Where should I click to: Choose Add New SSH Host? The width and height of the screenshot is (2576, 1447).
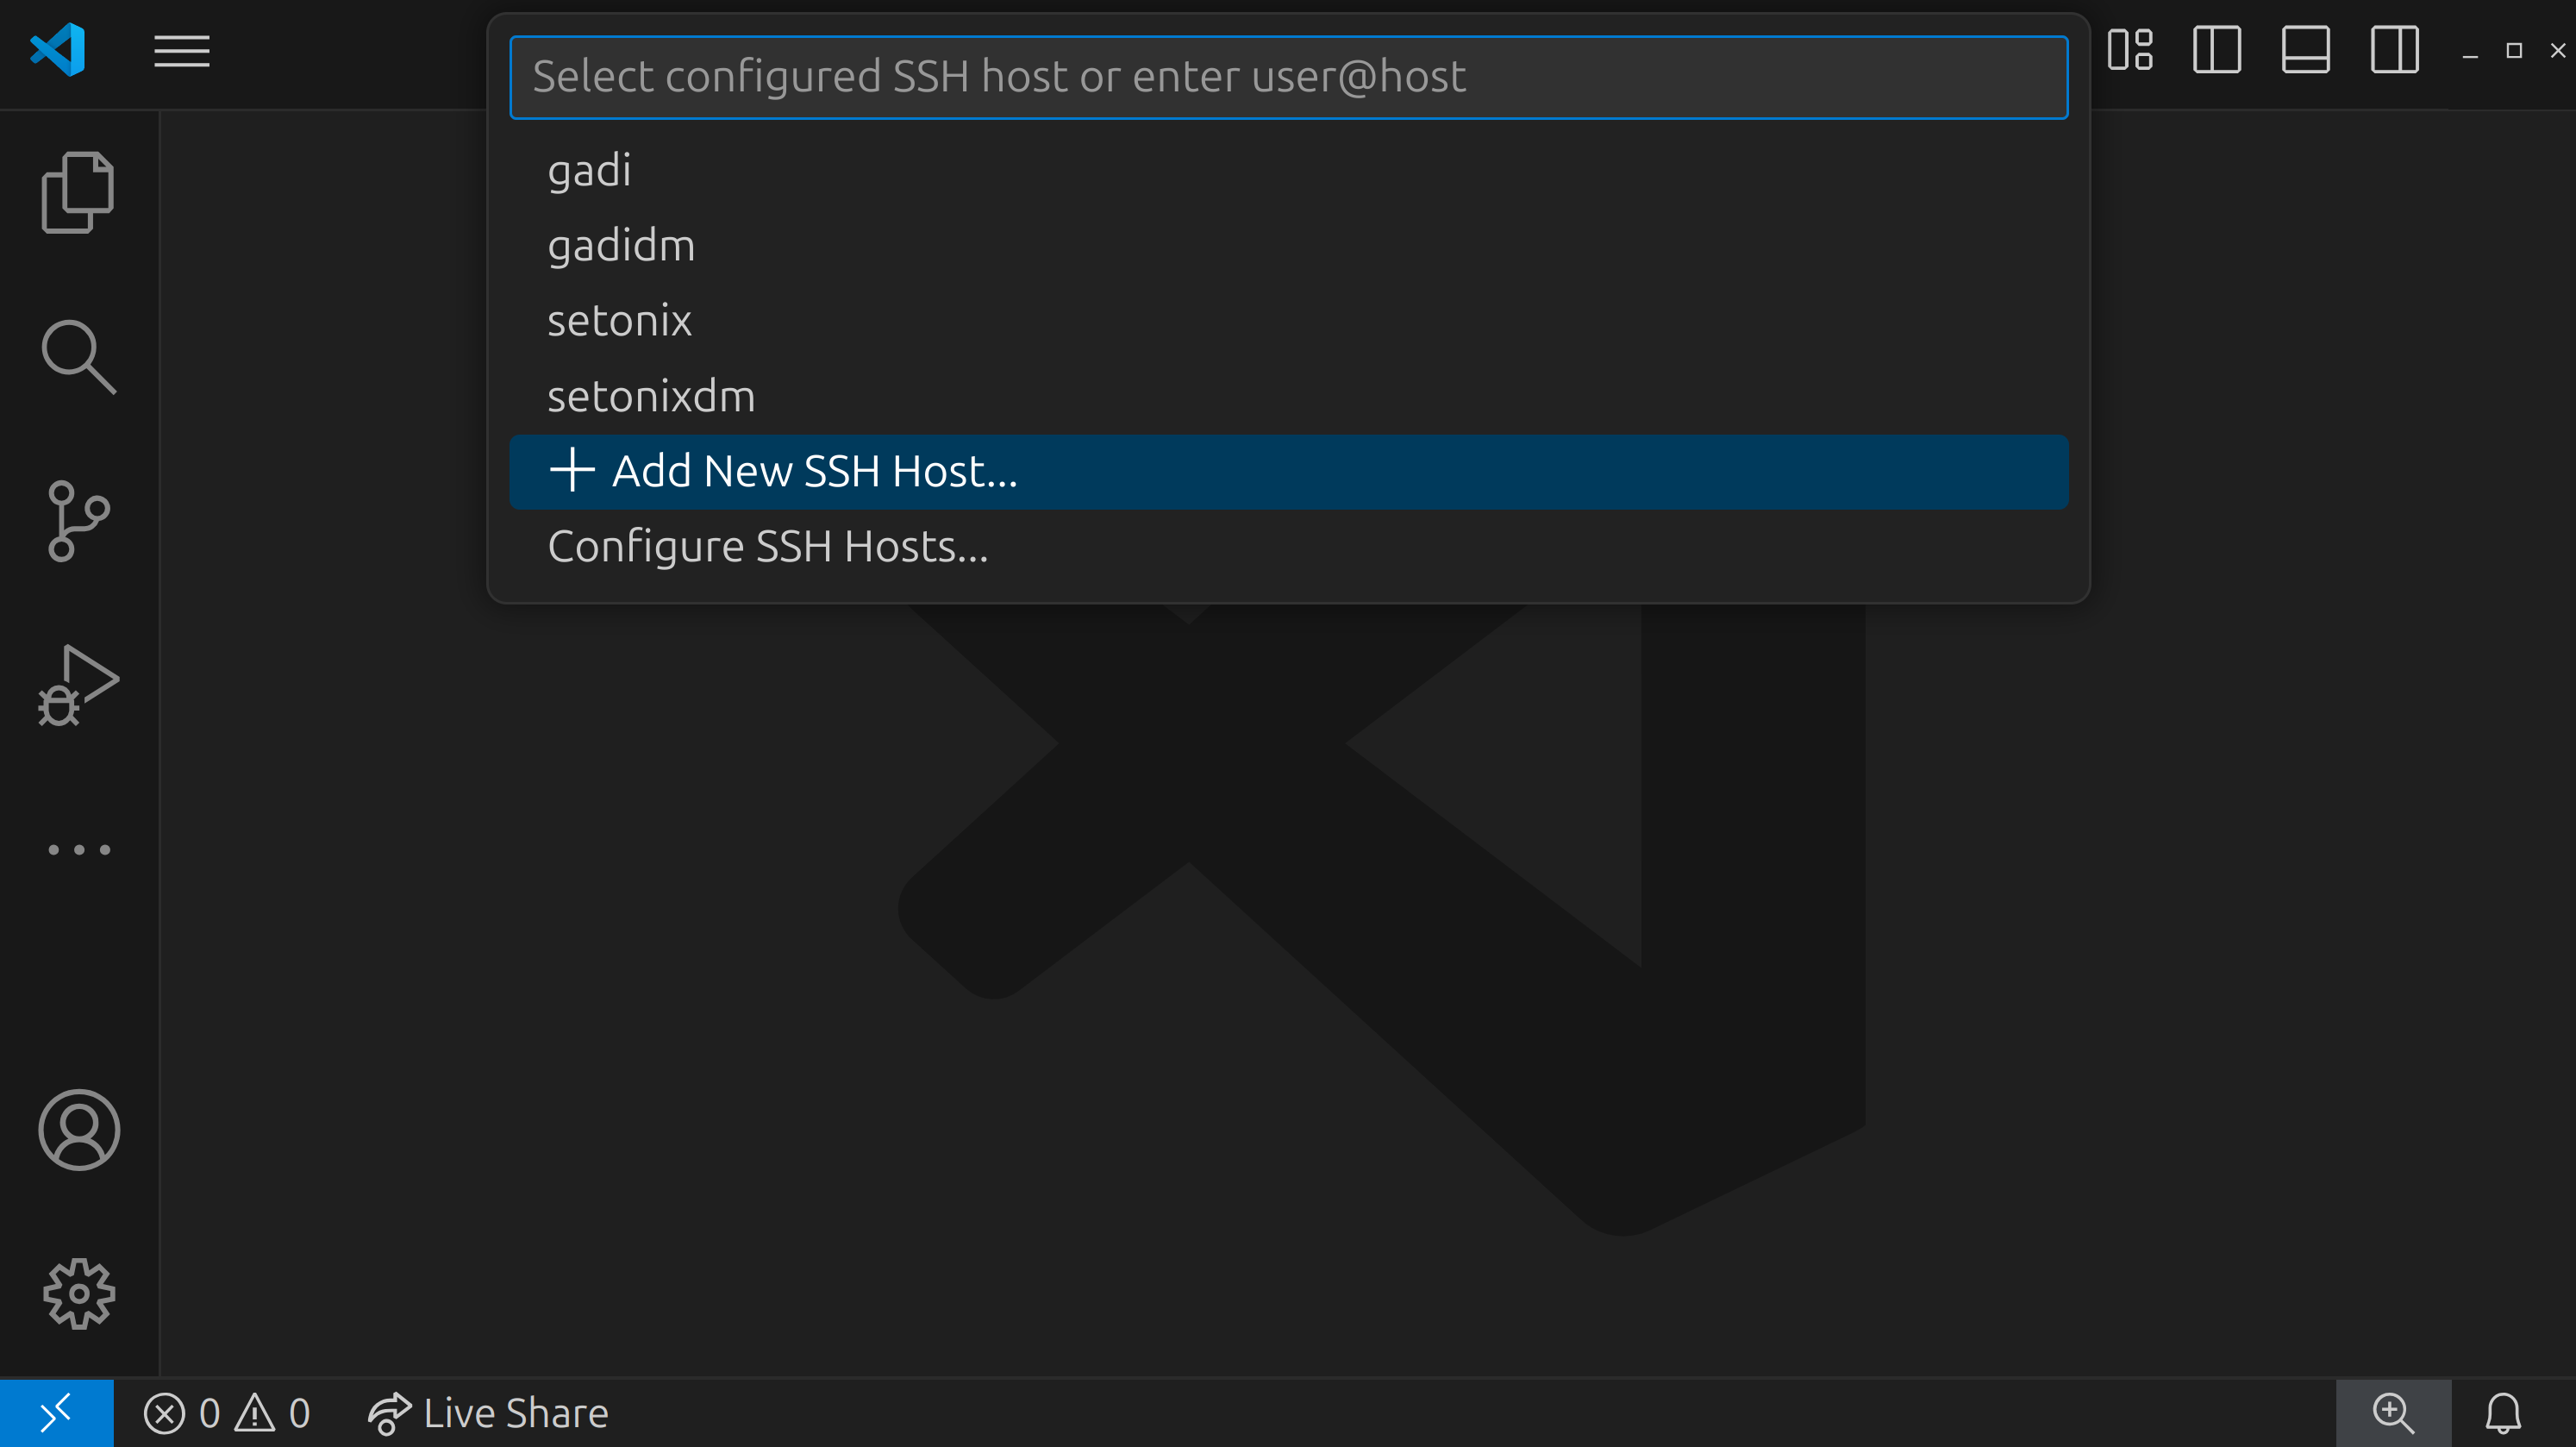814,471
